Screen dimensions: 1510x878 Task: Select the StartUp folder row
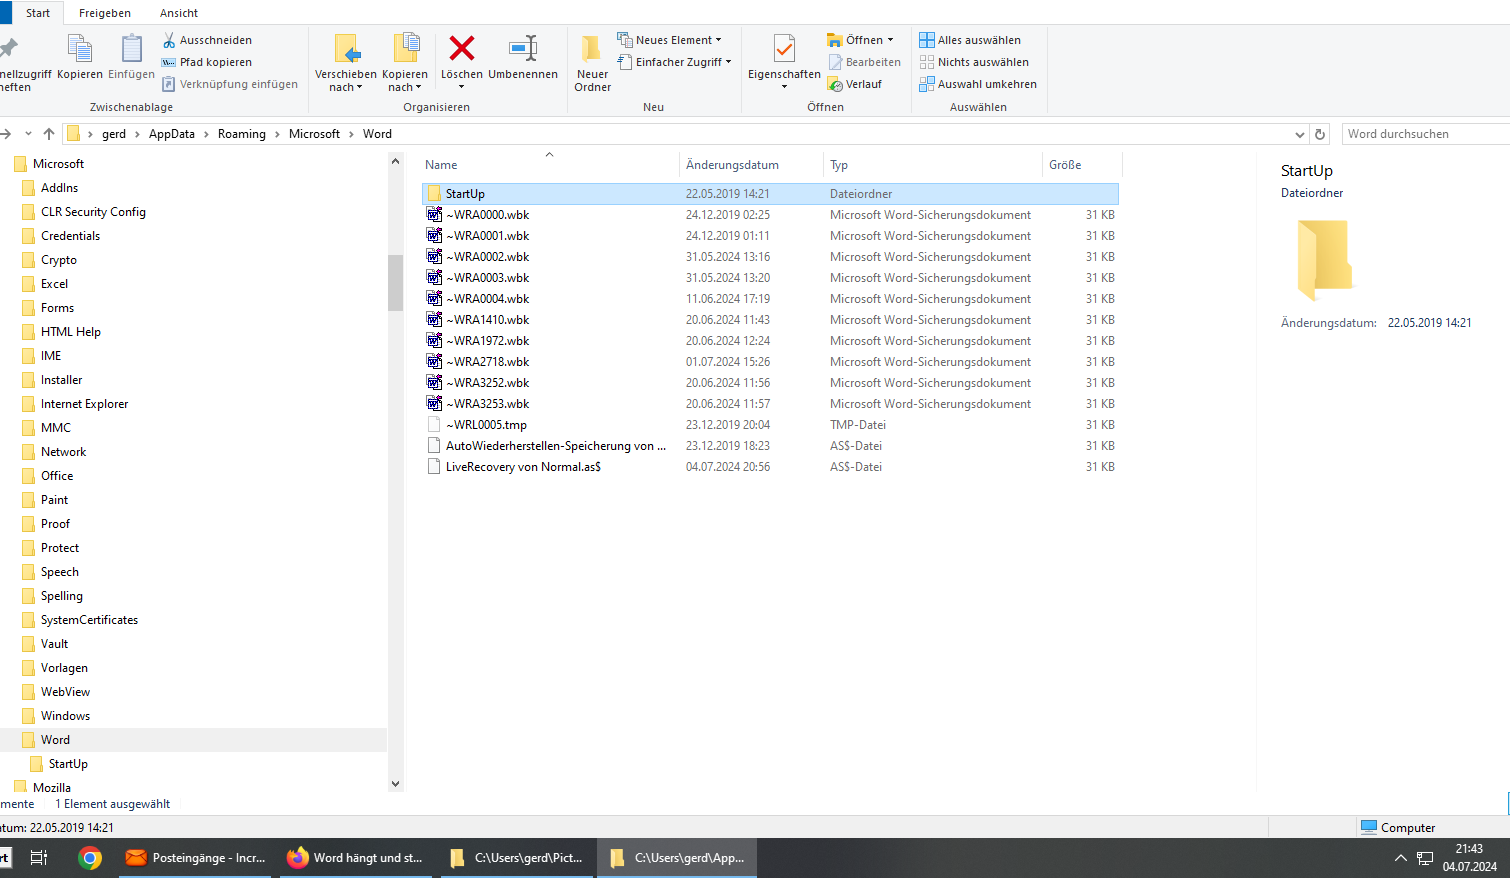click(x=770, y=194)
